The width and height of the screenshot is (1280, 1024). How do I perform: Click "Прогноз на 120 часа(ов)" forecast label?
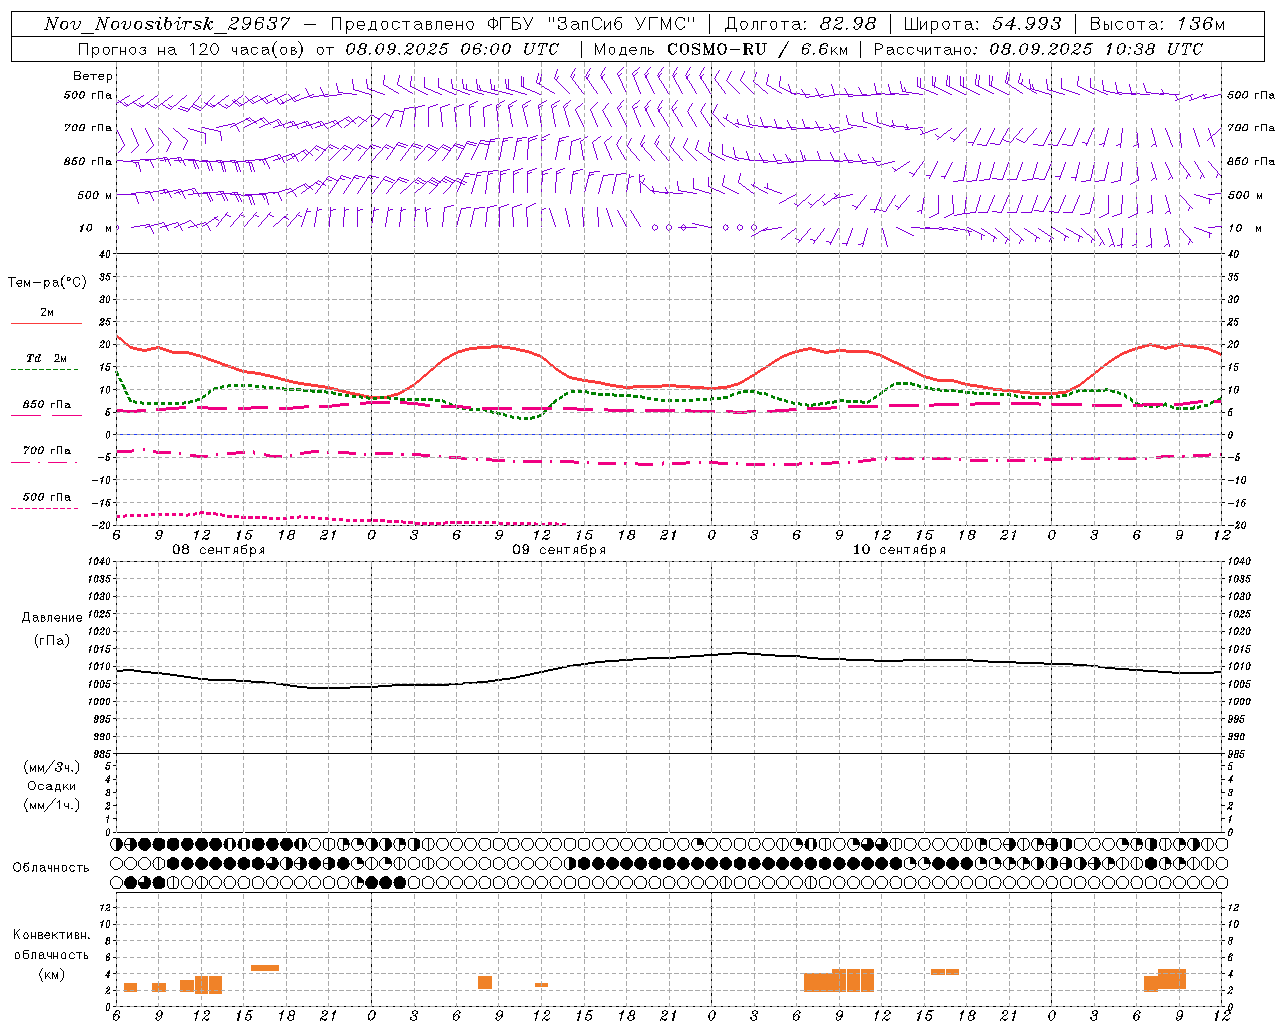click(x=193, y=49)
